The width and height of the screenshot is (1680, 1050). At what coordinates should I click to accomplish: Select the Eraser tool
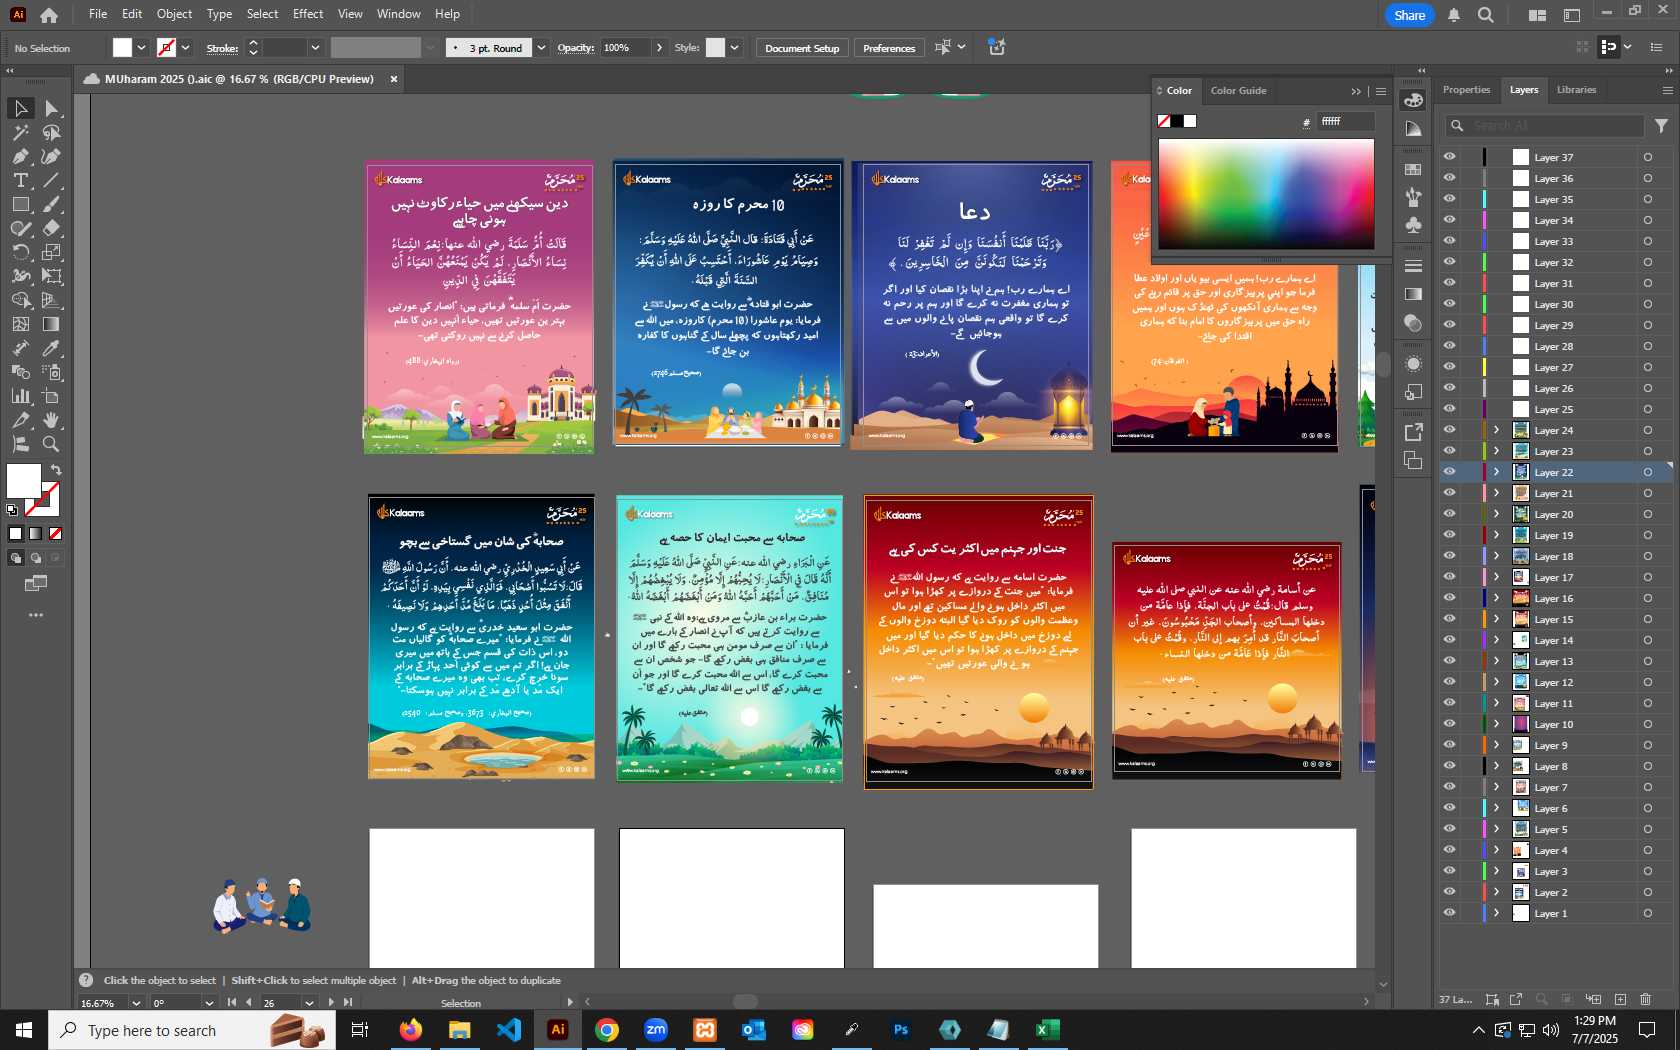click(x=51, y=228)
